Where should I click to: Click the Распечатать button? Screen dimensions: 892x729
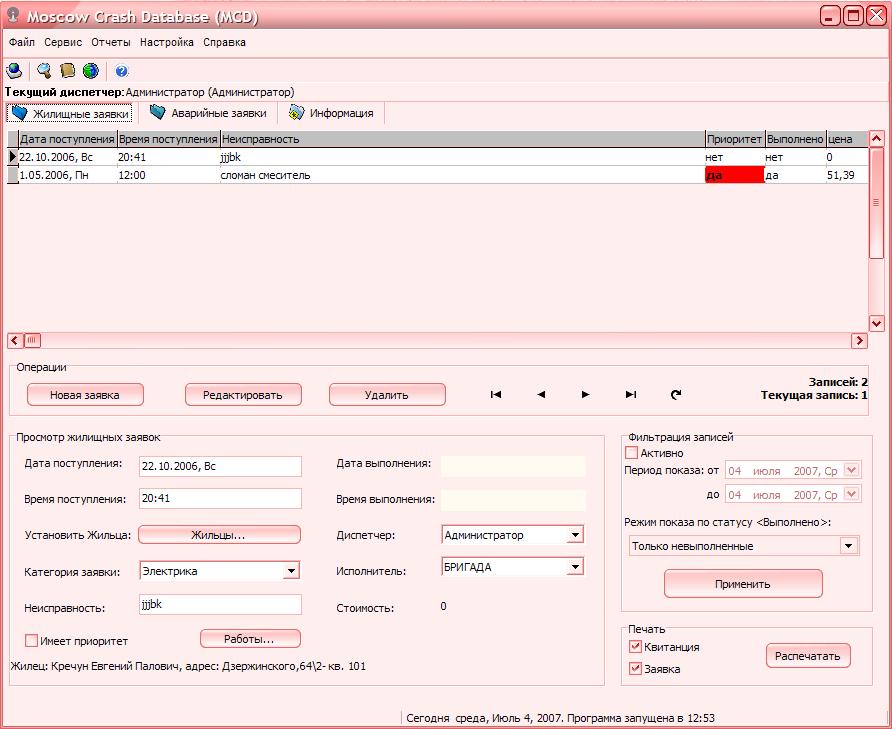808,656
